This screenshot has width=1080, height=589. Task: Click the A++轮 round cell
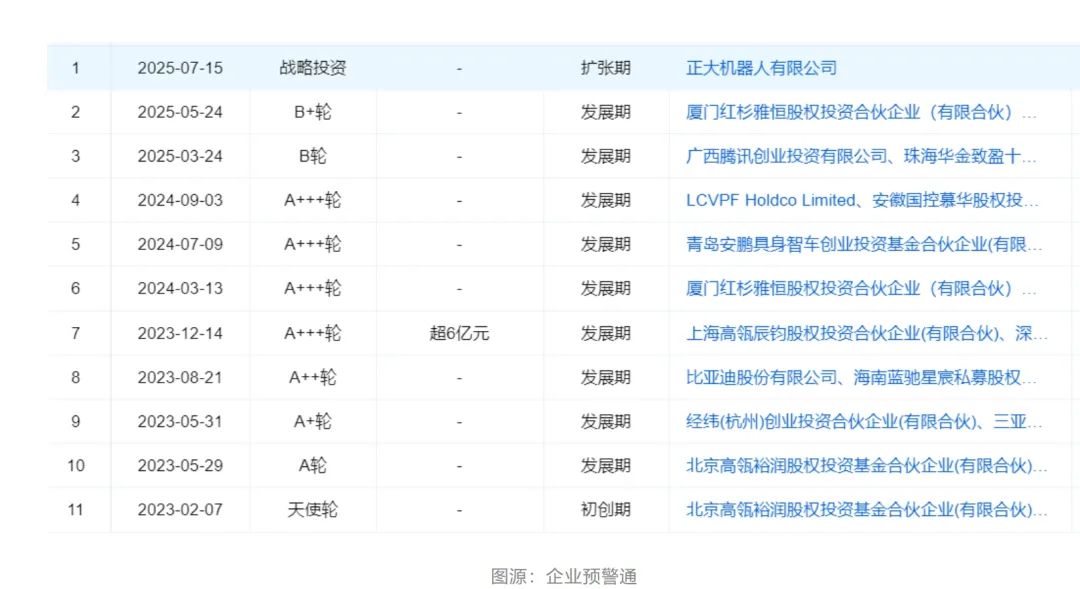(x=313, y=378)
